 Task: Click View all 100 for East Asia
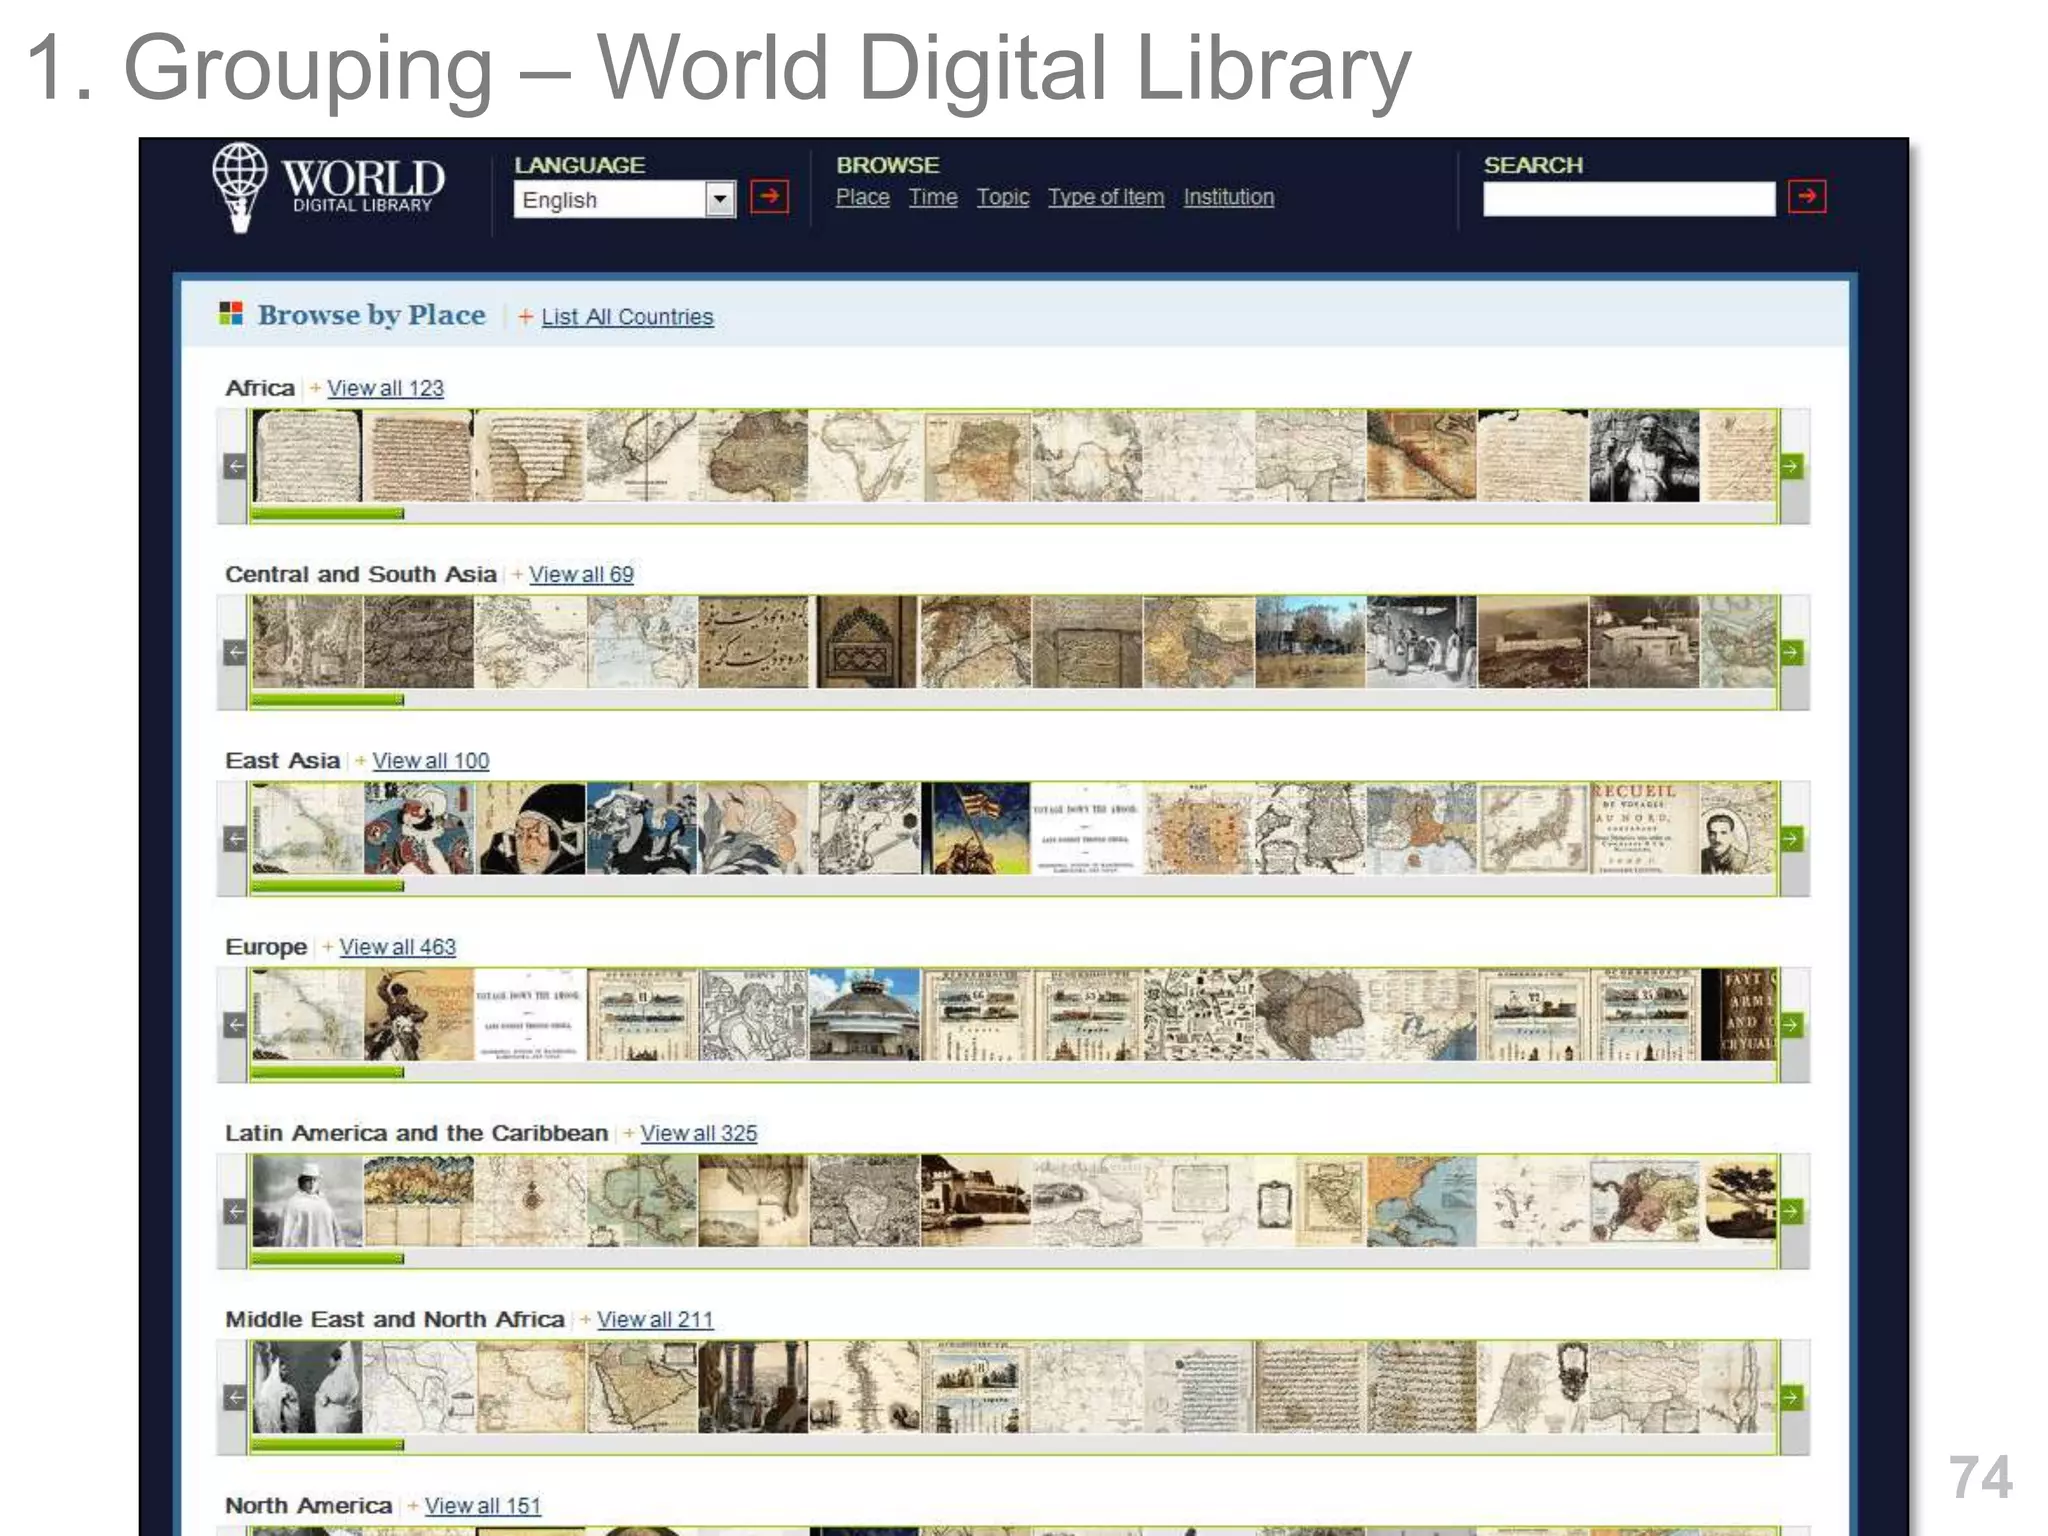pyautogui.click(x=431, y=761)
